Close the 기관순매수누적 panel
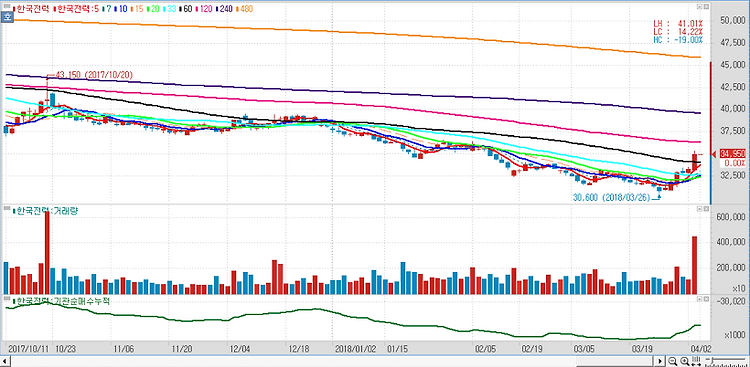The image size is (750, 367). click(706, 299)
